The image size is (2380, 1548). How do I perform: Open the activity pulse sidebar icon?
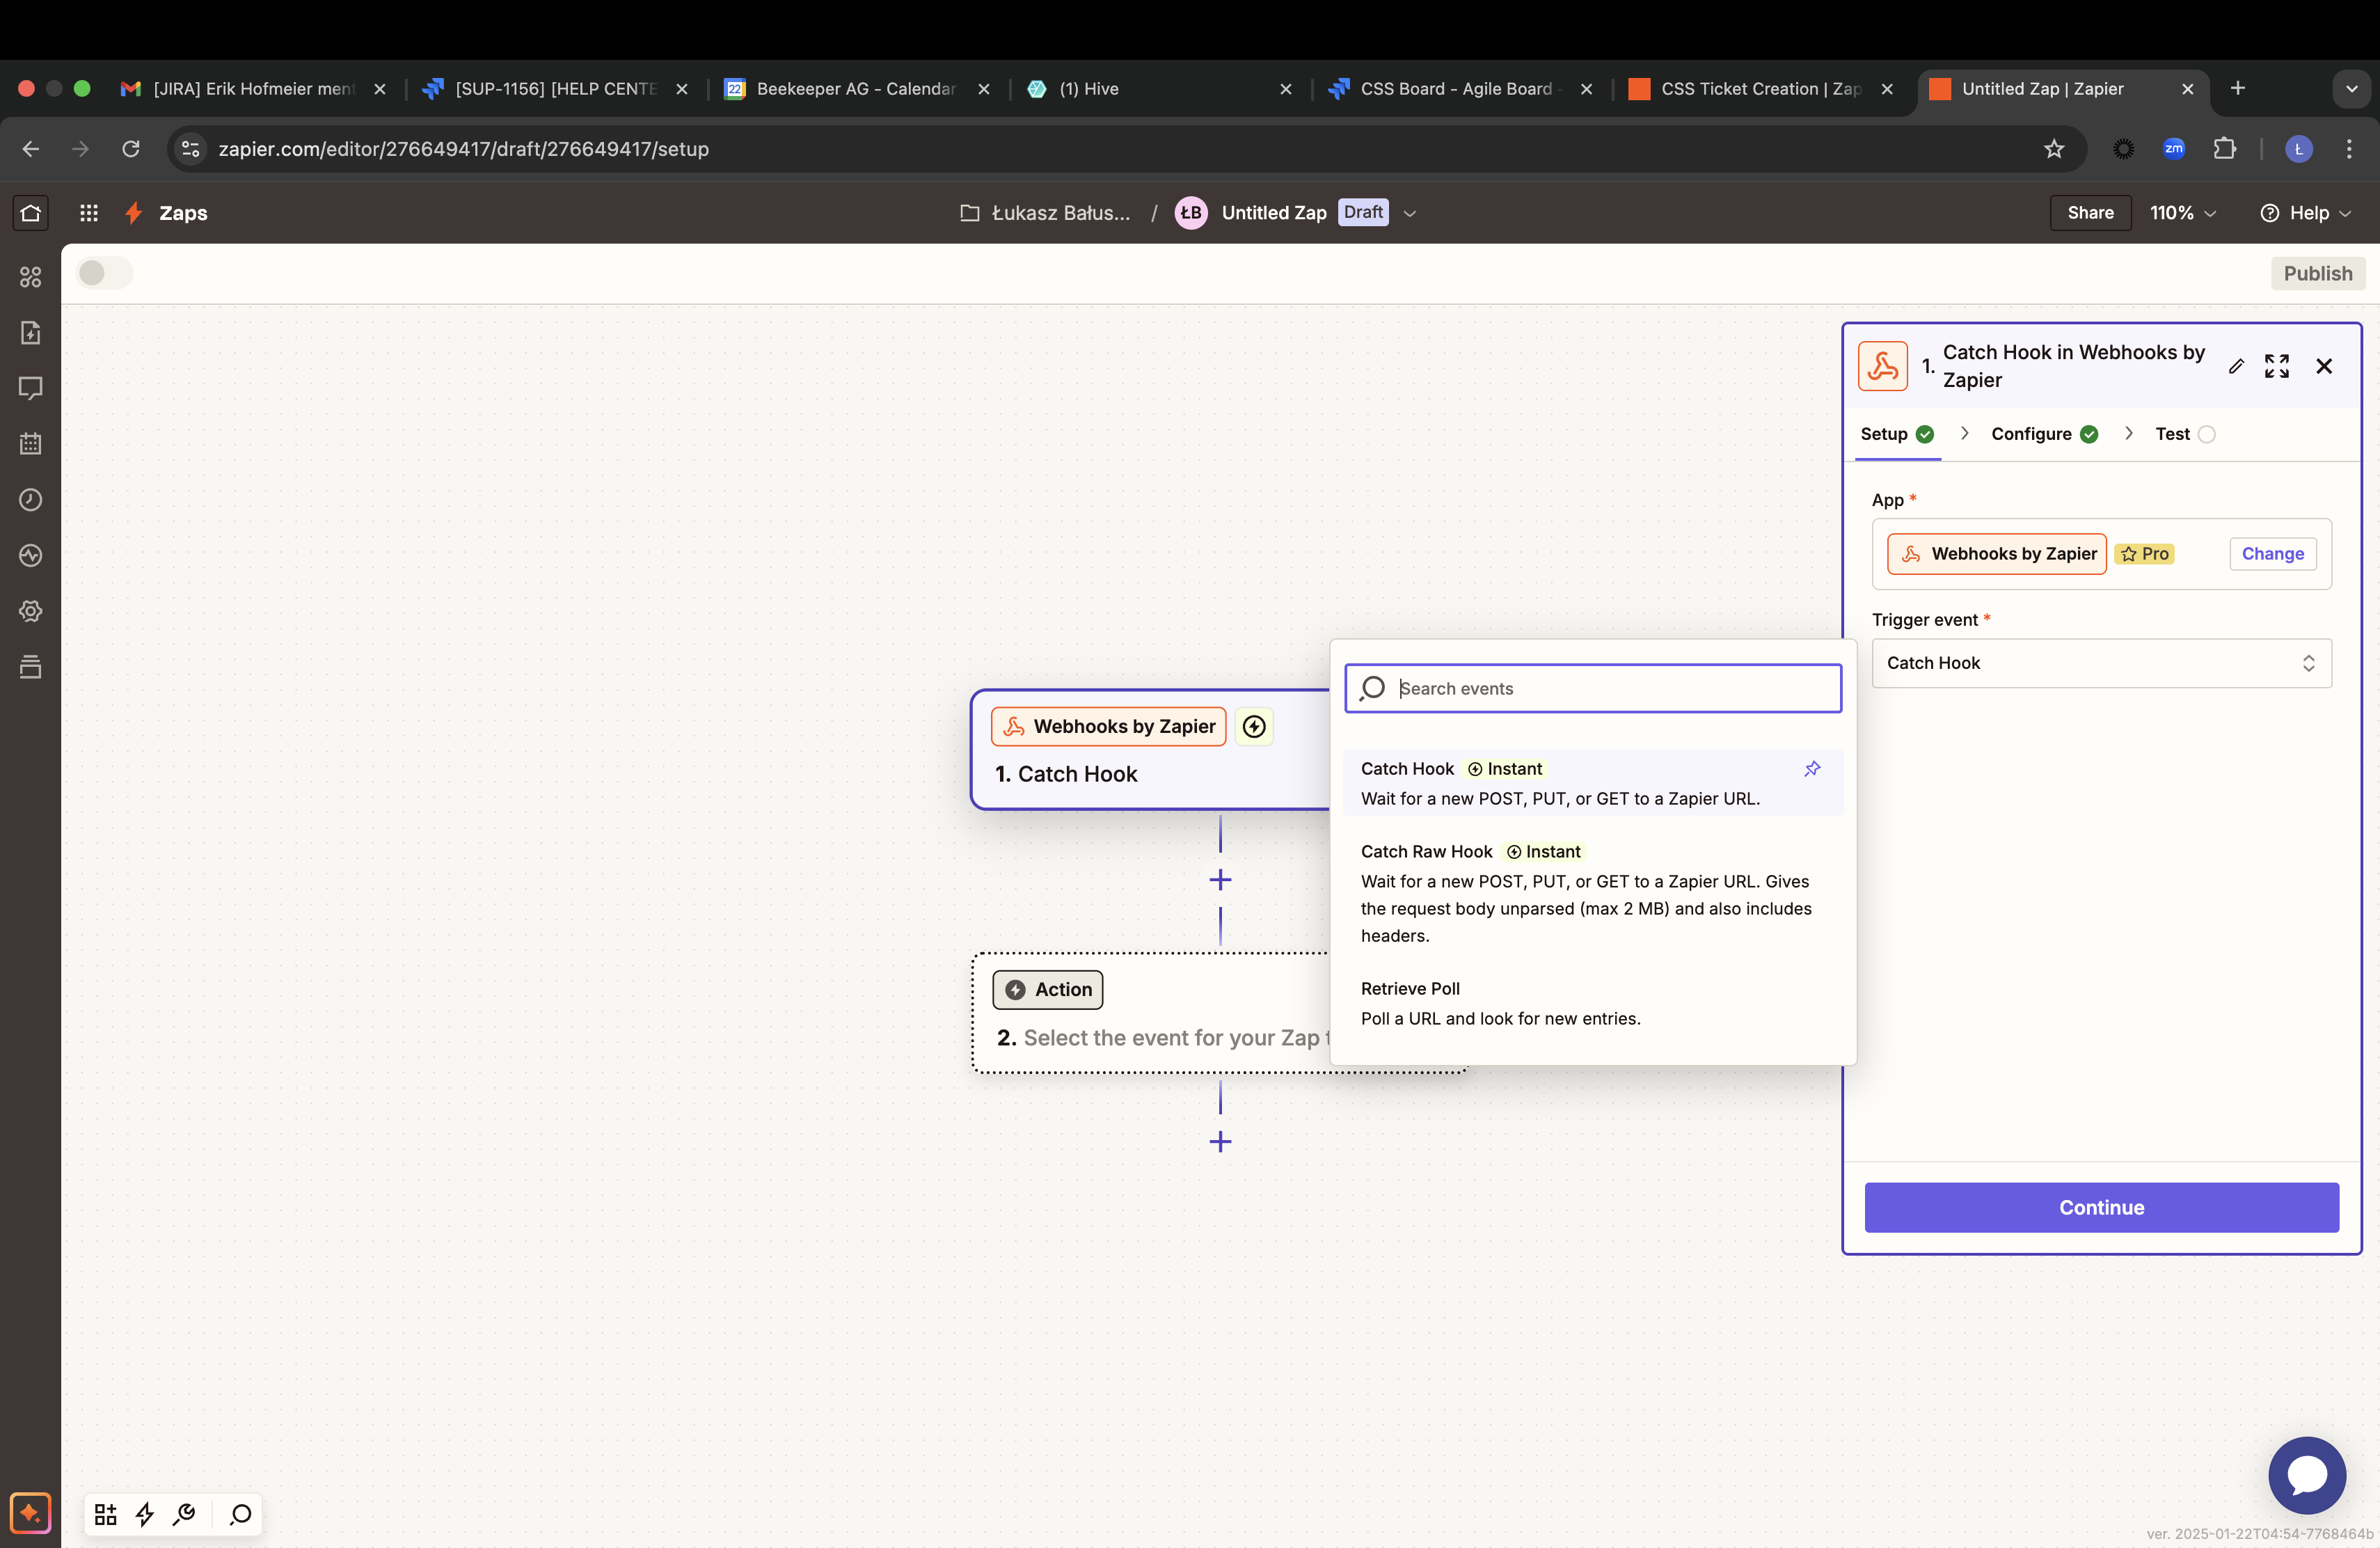[31, 555]
